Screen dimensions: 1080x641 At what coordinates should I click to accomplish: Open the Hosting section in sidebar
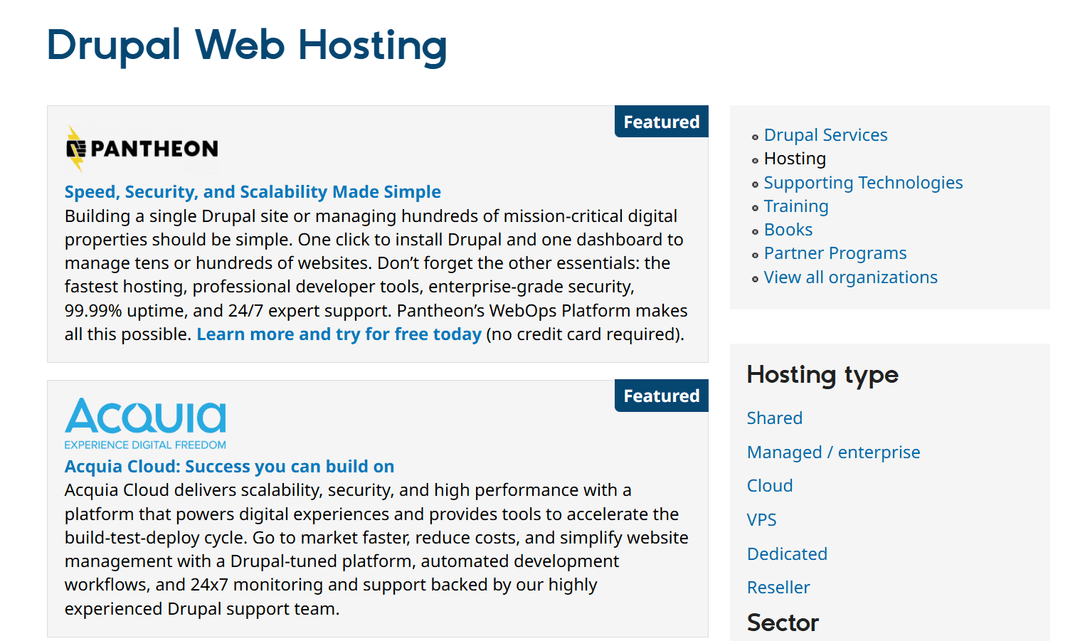(x=794, y=158)
